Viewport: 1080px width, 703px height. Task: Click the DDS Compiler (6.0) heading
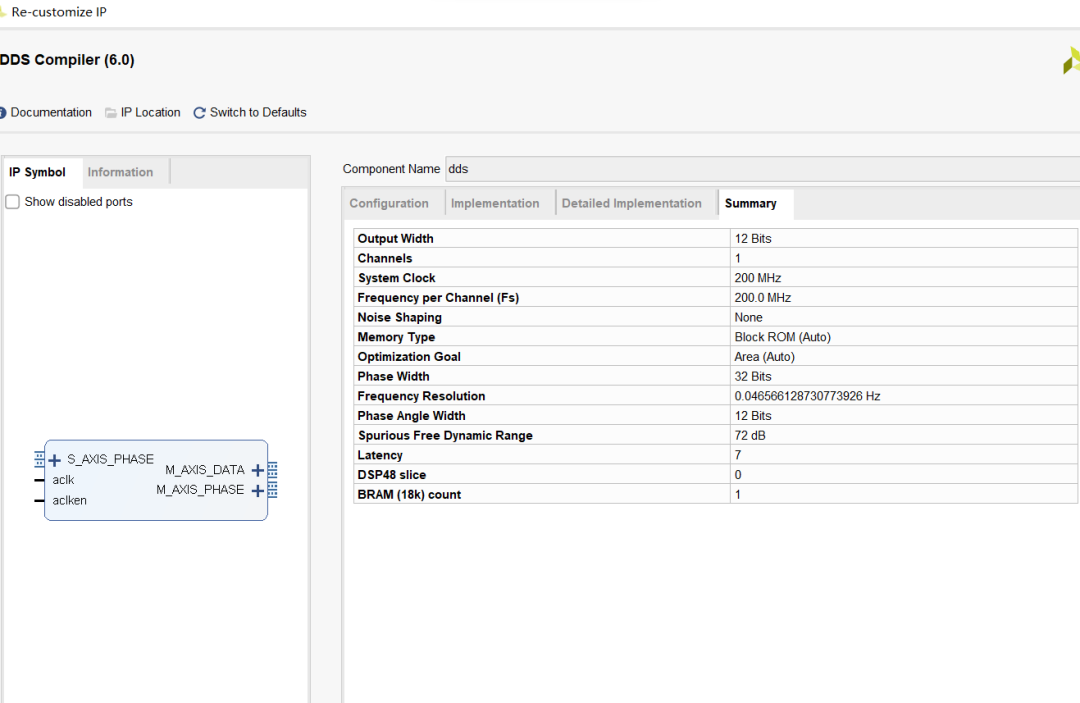click(67, 60)
